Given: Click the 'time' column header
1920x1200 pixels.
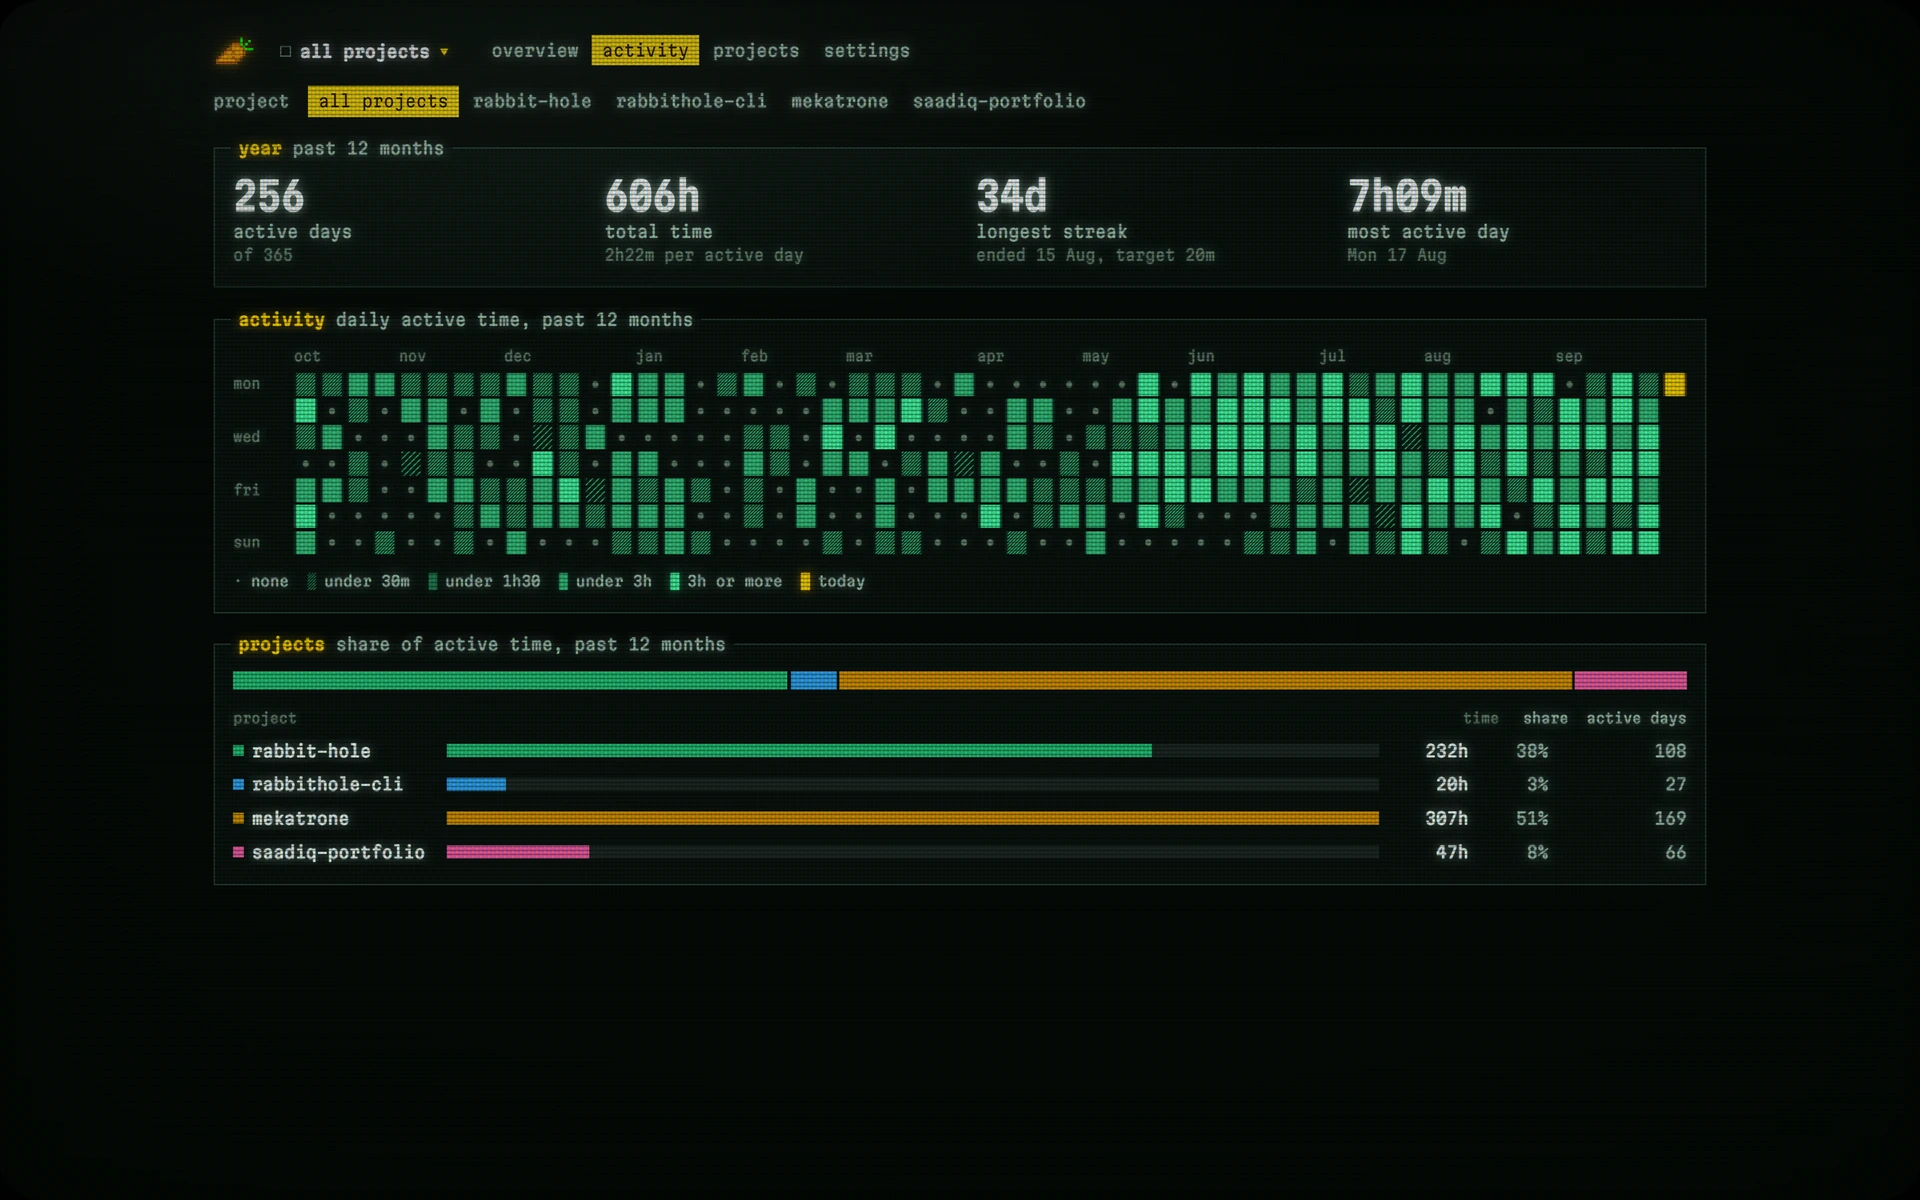Looking at the screenshot, I should [x=1481, y=718].
